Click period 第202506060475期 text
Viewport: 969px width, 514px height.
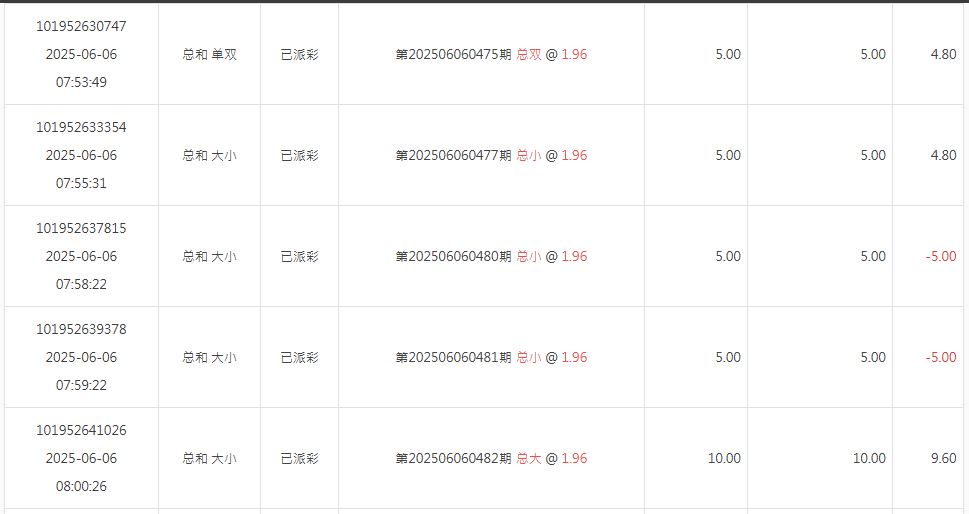point(453,54)
